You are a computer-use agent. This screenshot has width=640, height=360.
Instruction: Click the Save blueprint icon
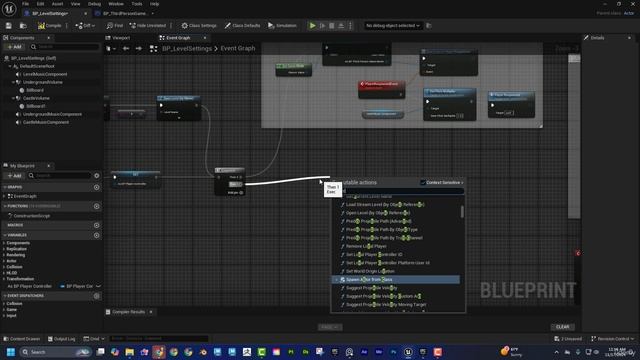click(9, 25)
